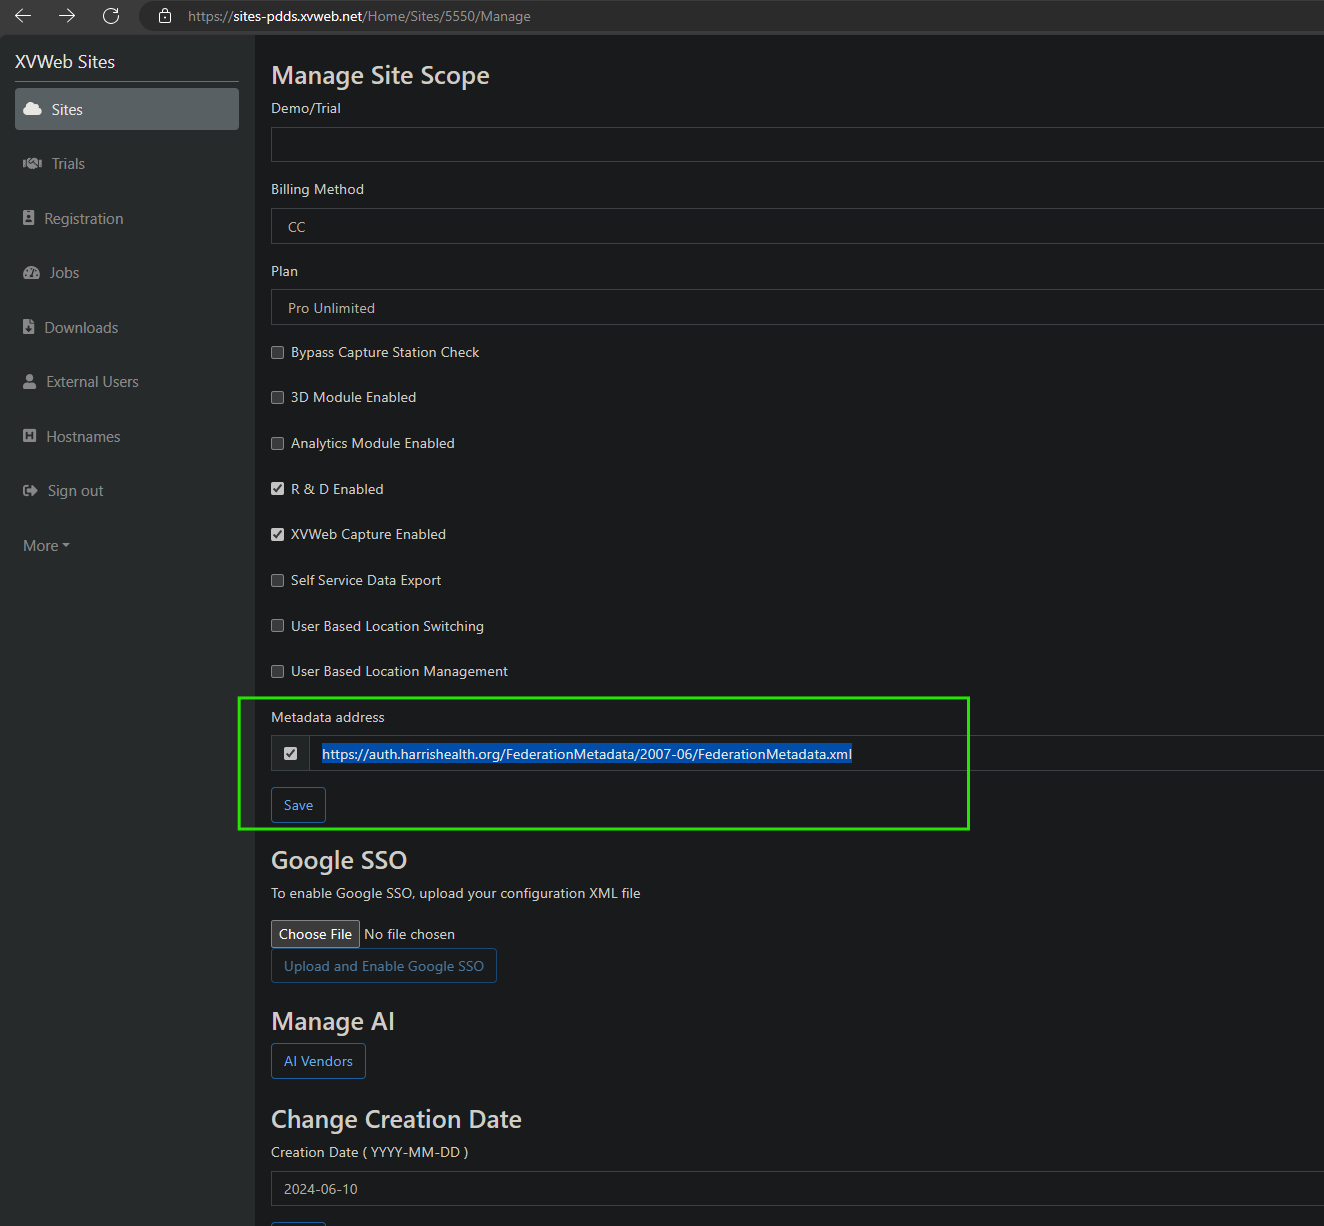Open the AI Vendors page
Viewport: 1324px width, 1226px height.
coord(318,1061)
